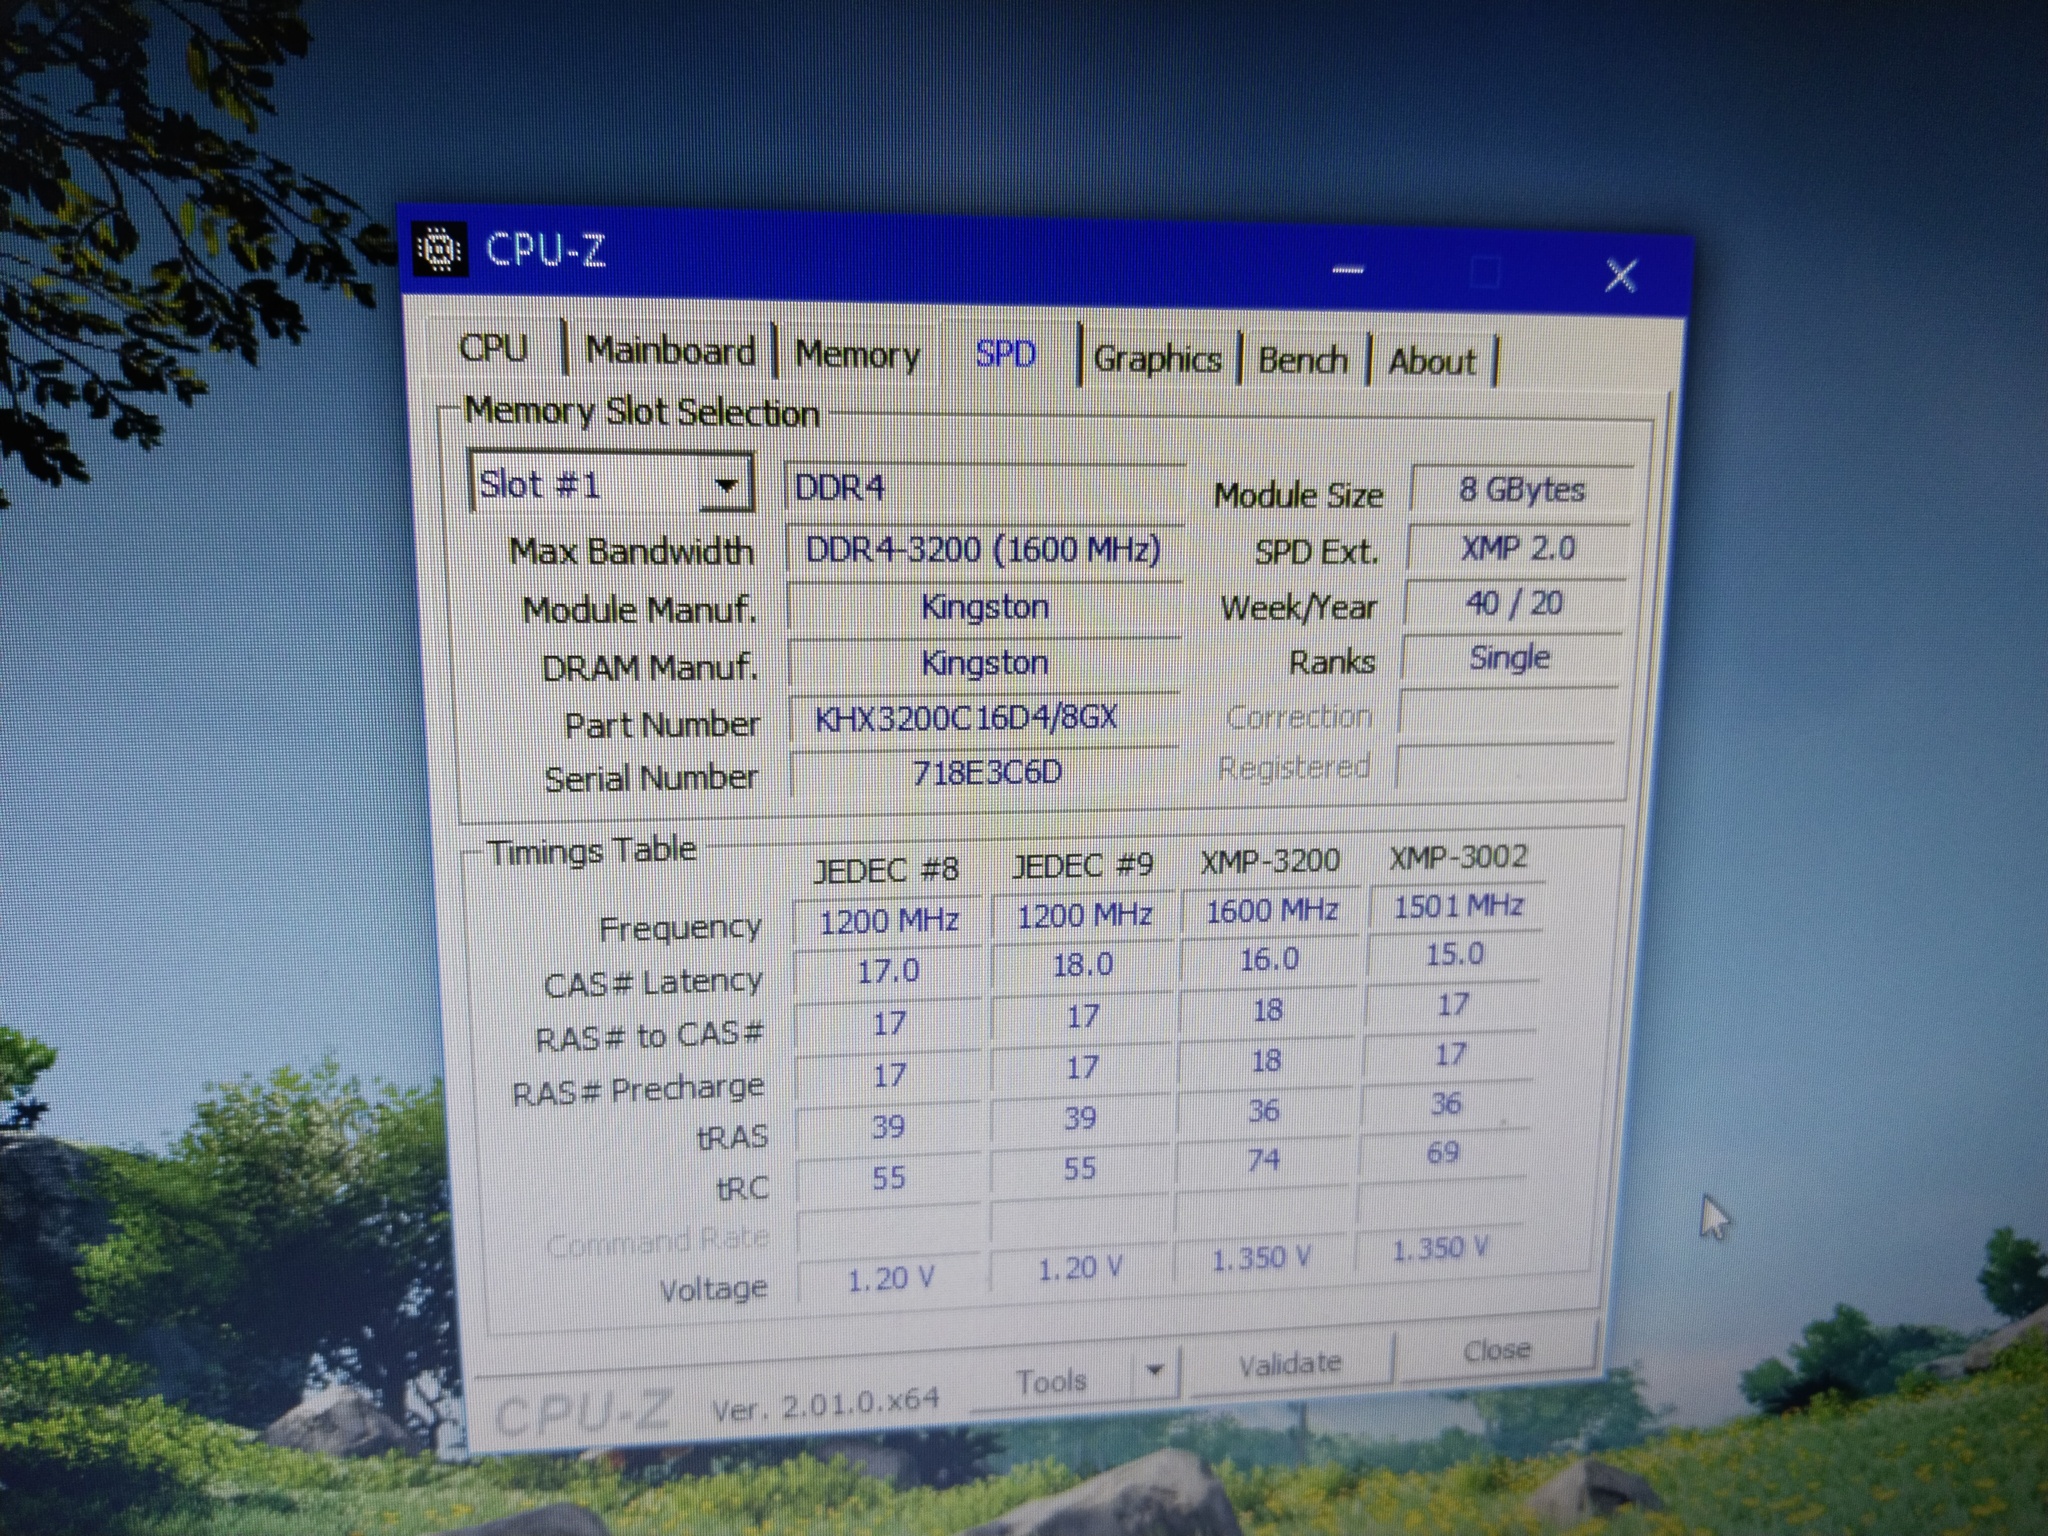Click the Ver. 2.01.0.x64 version label
The image size is (2048, 1536).
[x=825, y=1404]
